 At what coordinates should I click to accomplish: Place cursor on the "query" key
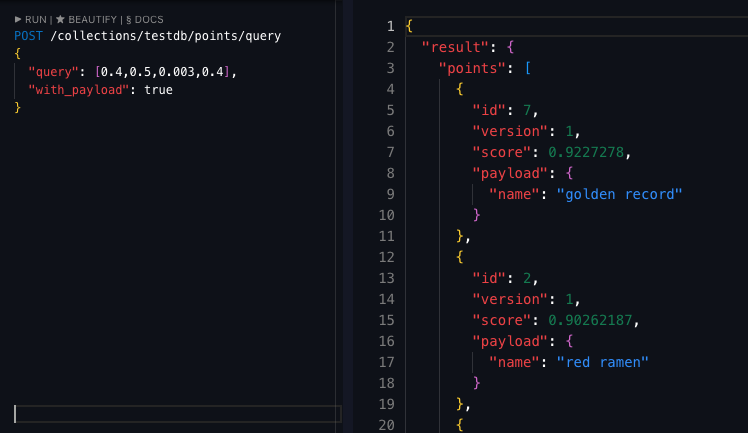50,72
